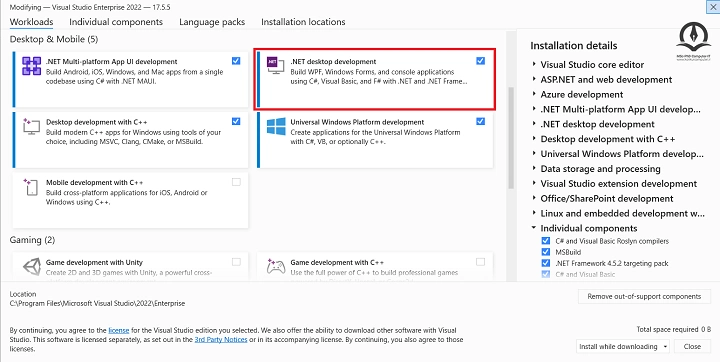Open the license link
This screenshot has width=720, height=362.
pyautogui.click(x=118, y=330)
